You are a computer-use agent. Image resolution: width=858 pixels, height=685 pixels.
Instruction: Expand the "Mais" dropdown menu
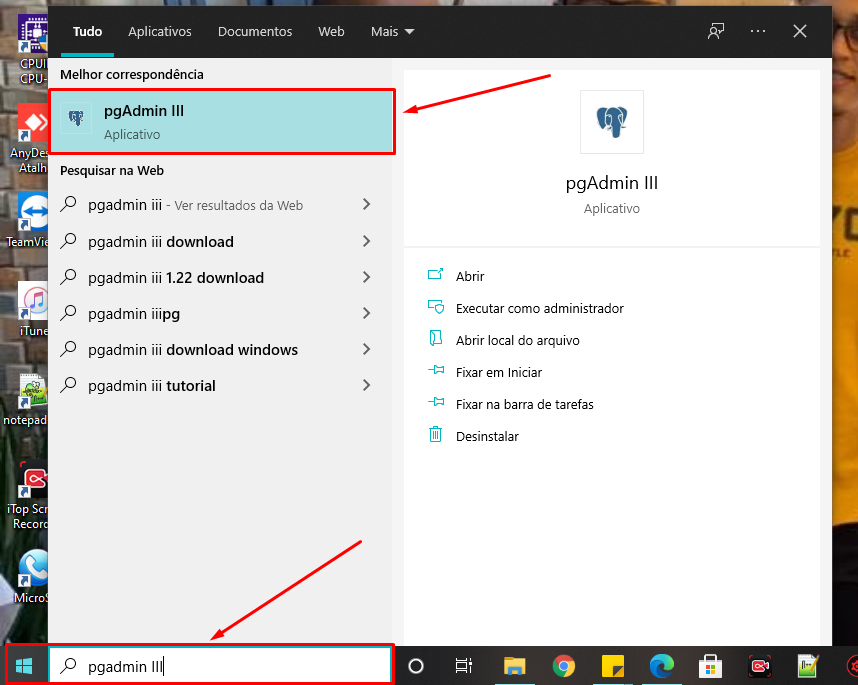pos(392,31)
